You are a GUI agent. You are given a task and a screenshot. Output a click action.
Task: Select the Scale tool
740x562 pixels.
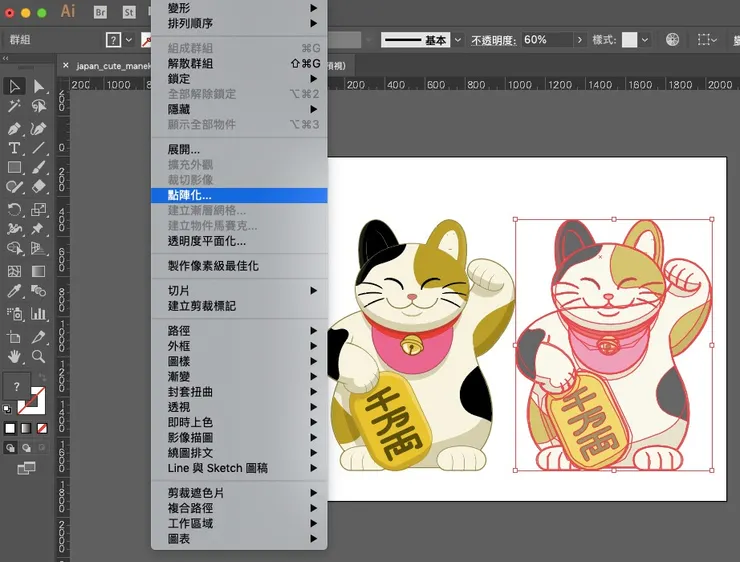[38, 209]
